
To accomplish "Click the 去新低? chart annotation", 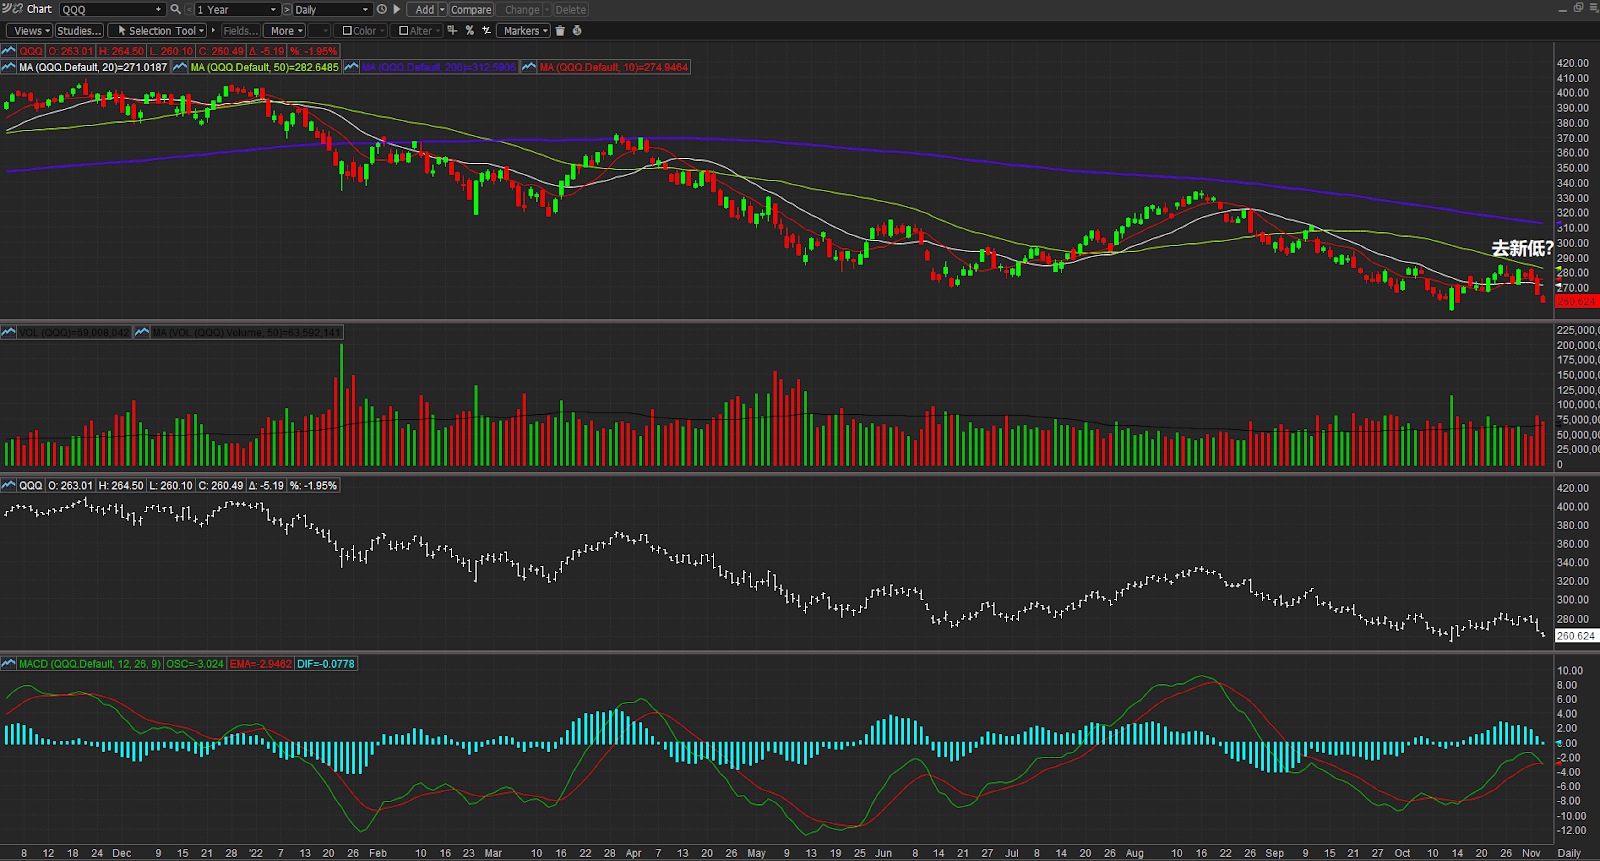I will click(1522, 248).
